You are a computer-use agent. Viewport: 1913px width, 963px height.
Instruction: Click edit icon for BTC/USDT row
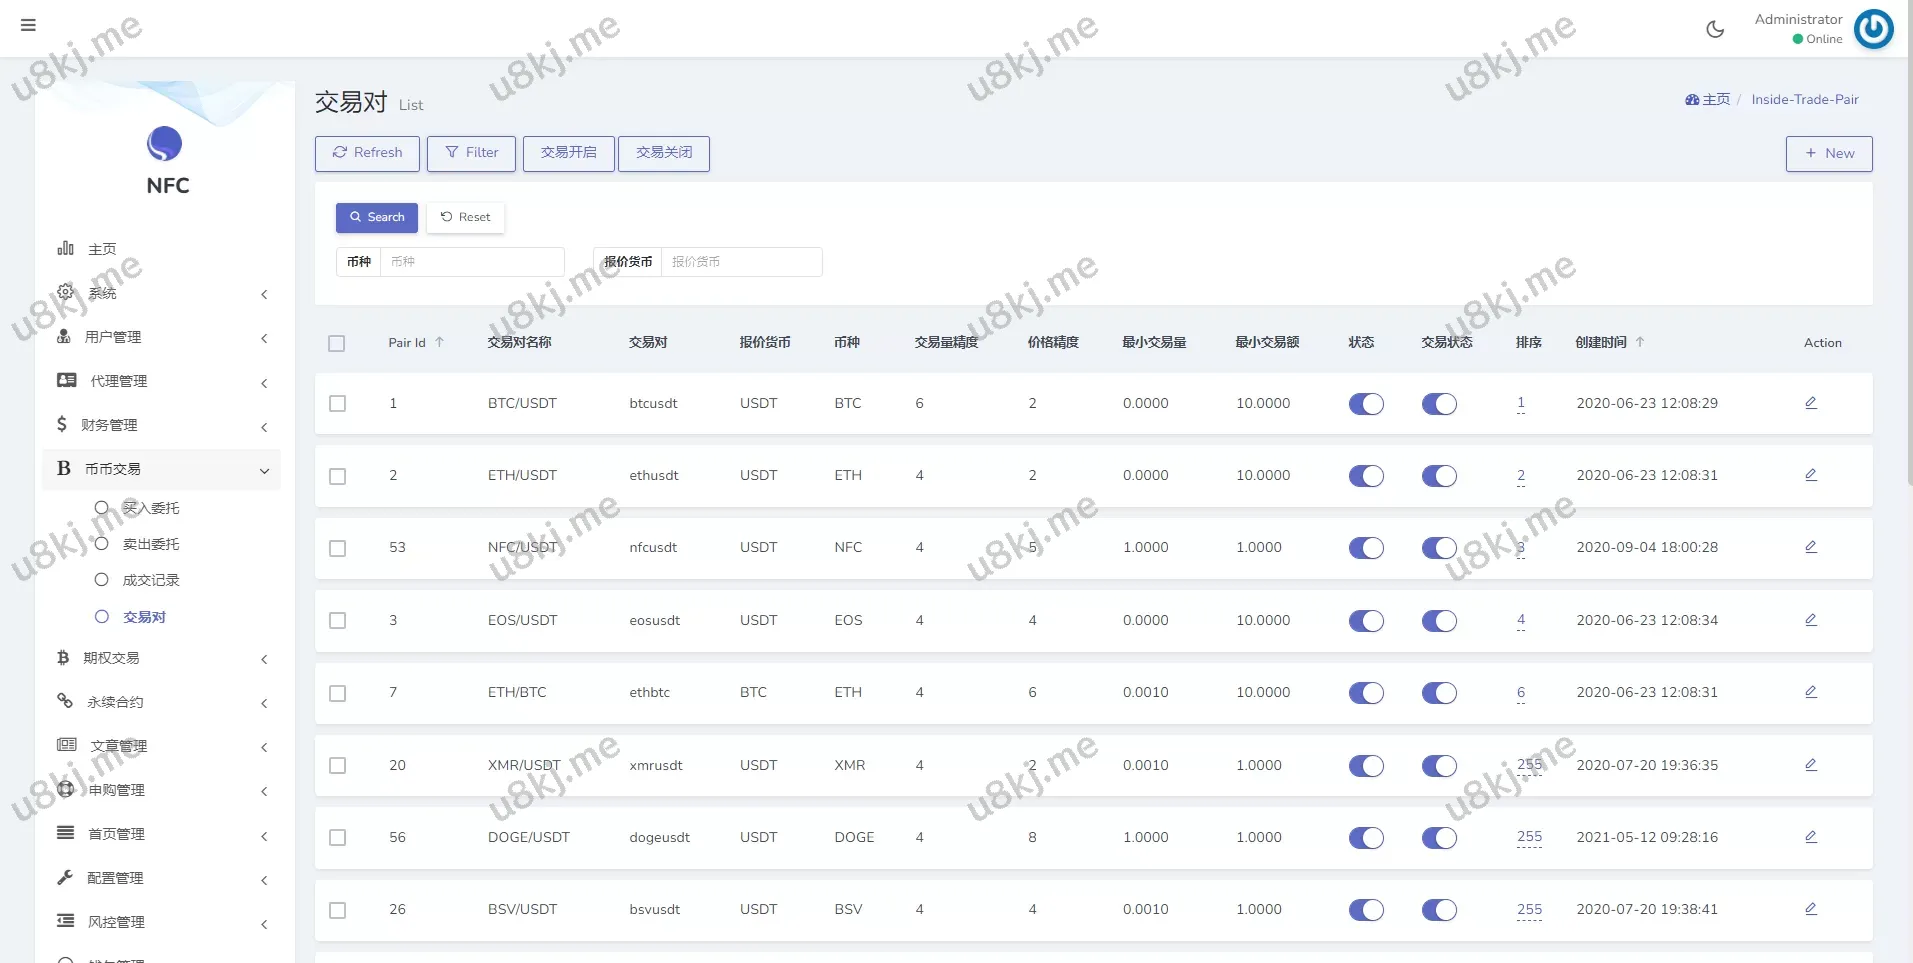click(x=1810, y=403)
